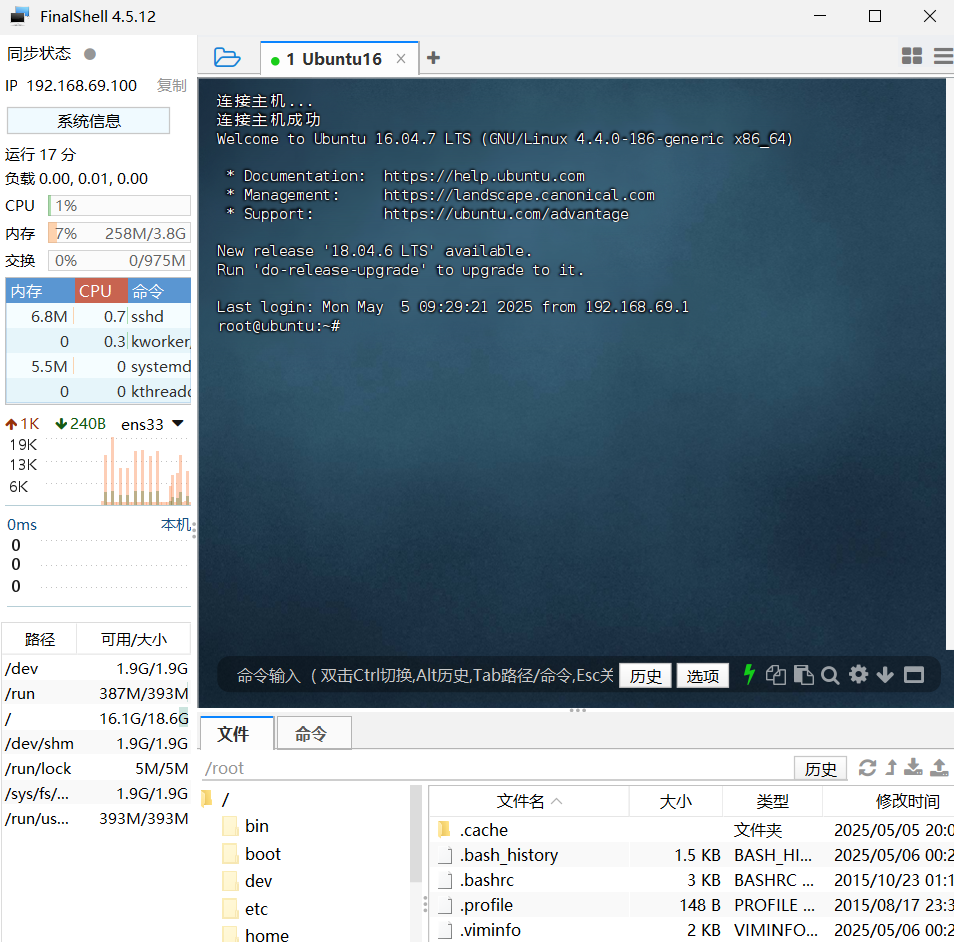The image size is (954, 942).
Task: Select the boot folder in tree
Action: (x=252, y=854)
